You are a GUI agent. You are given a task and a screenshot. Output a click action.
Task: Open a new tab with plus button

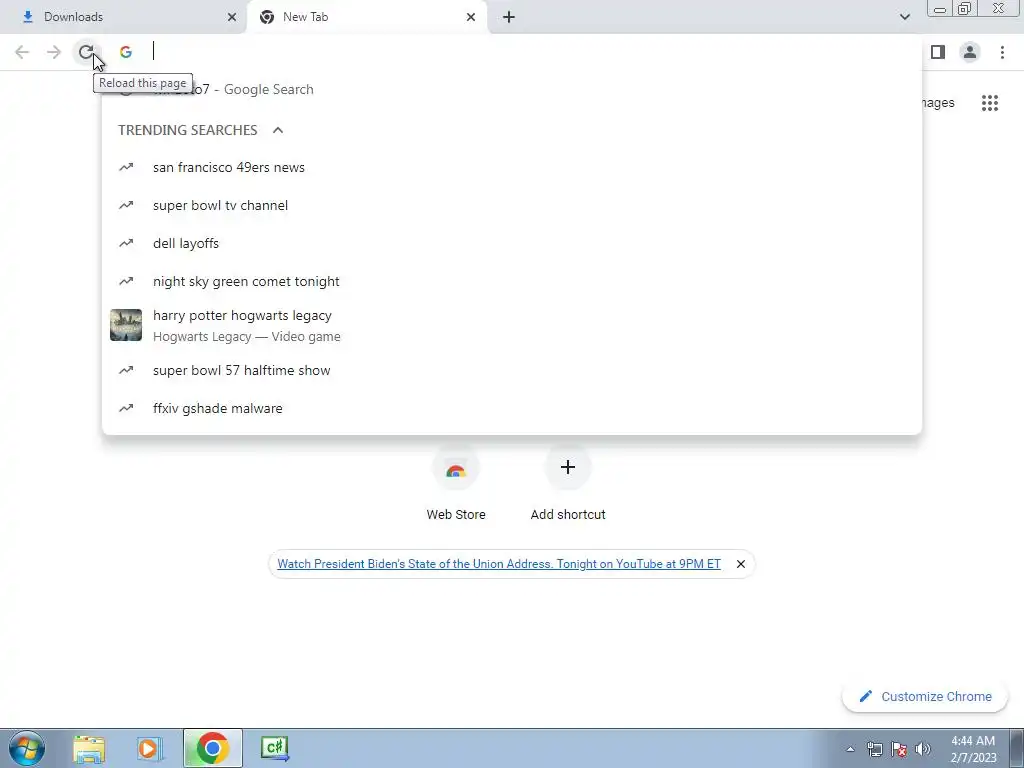509,17
